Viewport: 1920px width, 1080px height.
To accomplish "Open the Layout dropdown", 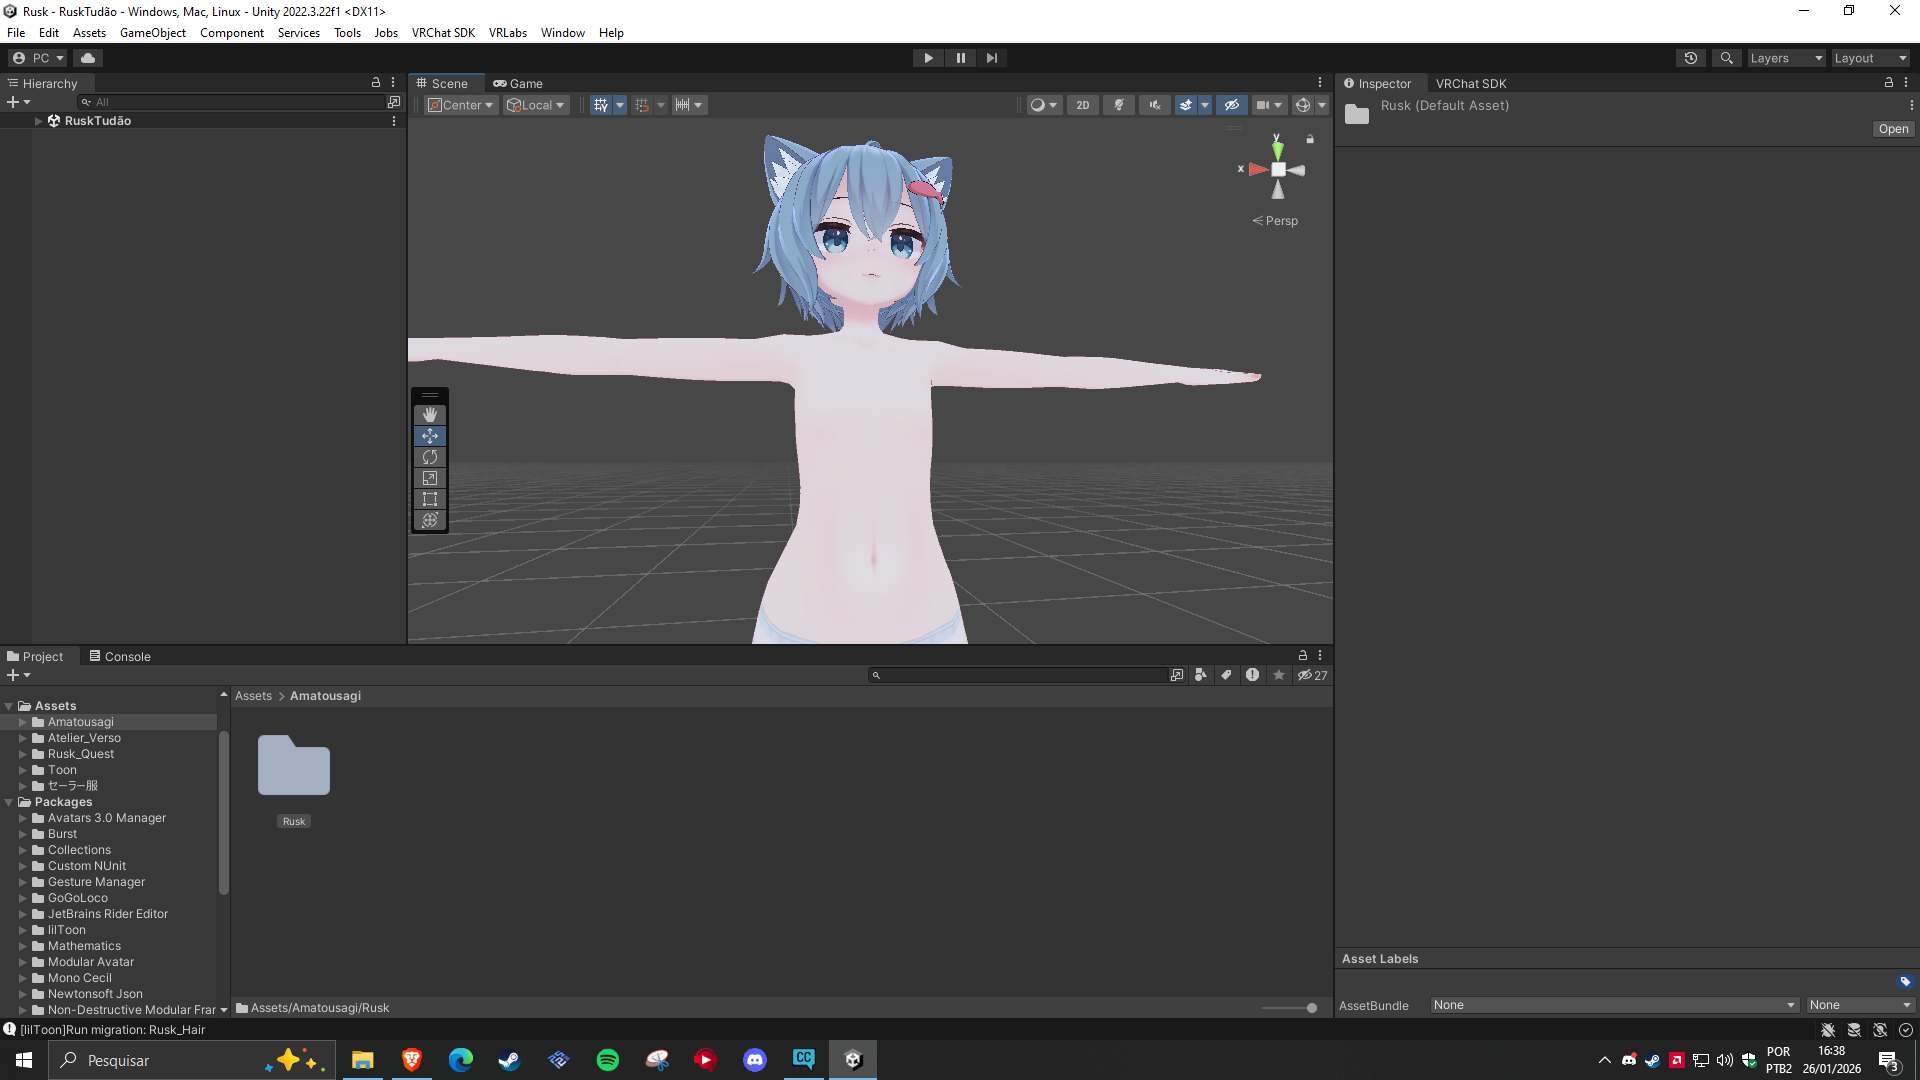I will (1871, 58).
